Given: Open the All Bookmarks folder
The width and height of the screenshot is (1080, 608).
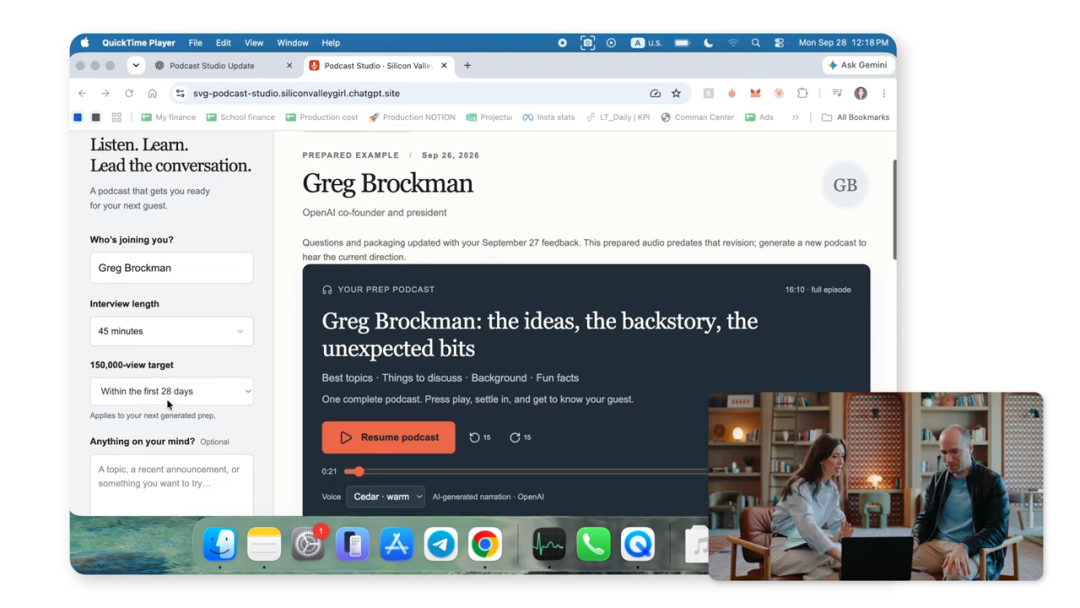Looking at the screenshot, I should (x=855, y=117).
